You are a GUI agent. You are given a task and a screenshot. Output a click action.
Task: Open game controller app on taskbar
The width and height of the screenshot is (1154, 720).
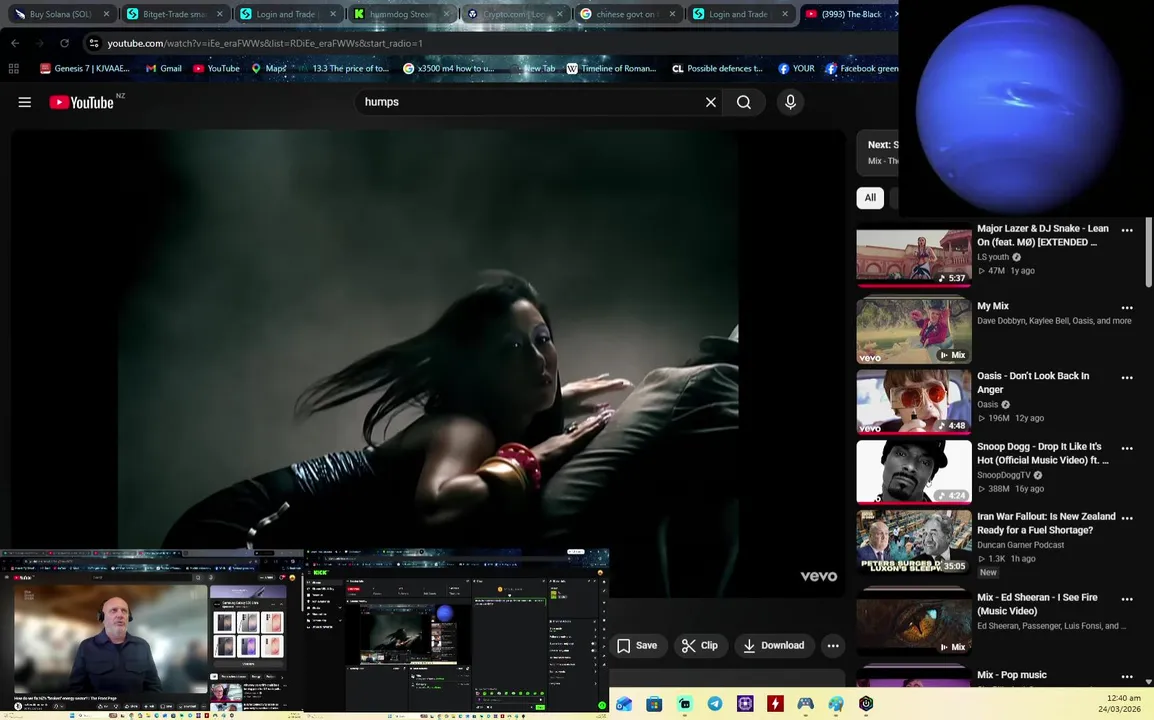[x=805, y=704]
